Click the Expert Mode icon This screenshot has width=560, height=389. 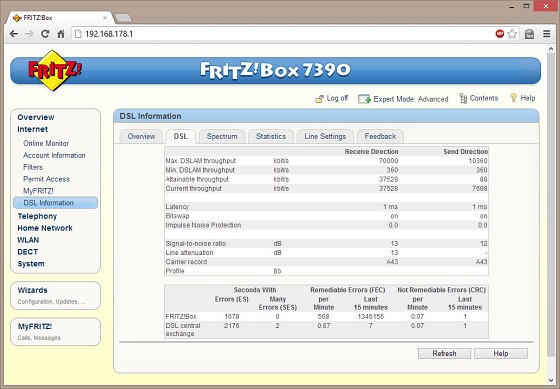coord(364,99)
